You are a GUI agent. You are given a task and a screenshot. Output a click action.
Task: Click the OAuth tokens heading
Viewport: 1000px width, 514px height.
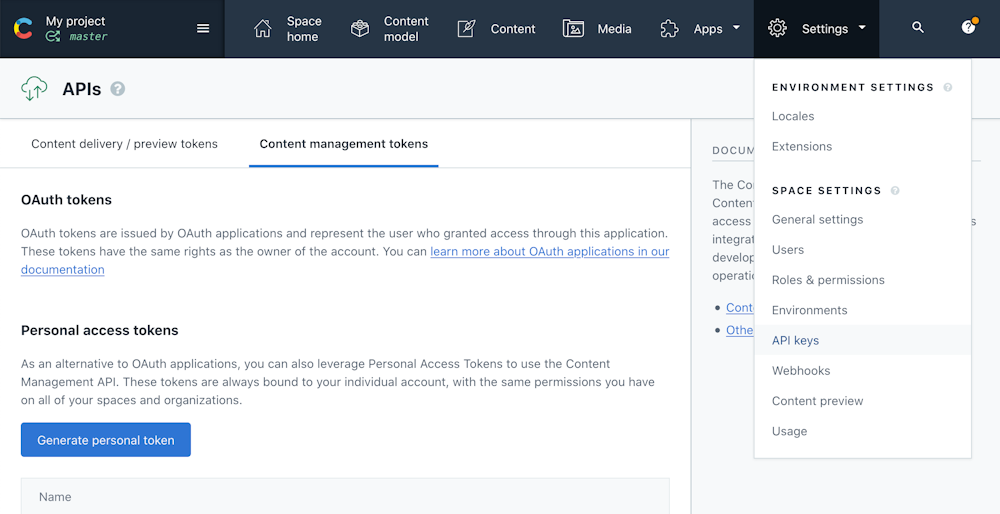tap(66, 200)
